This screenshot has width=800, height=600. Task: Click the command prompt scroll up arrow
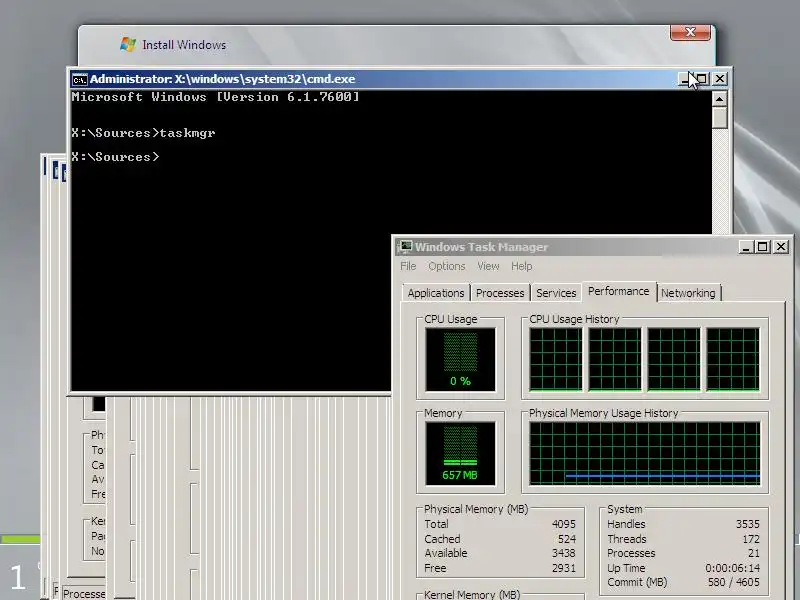pos(719,99)
